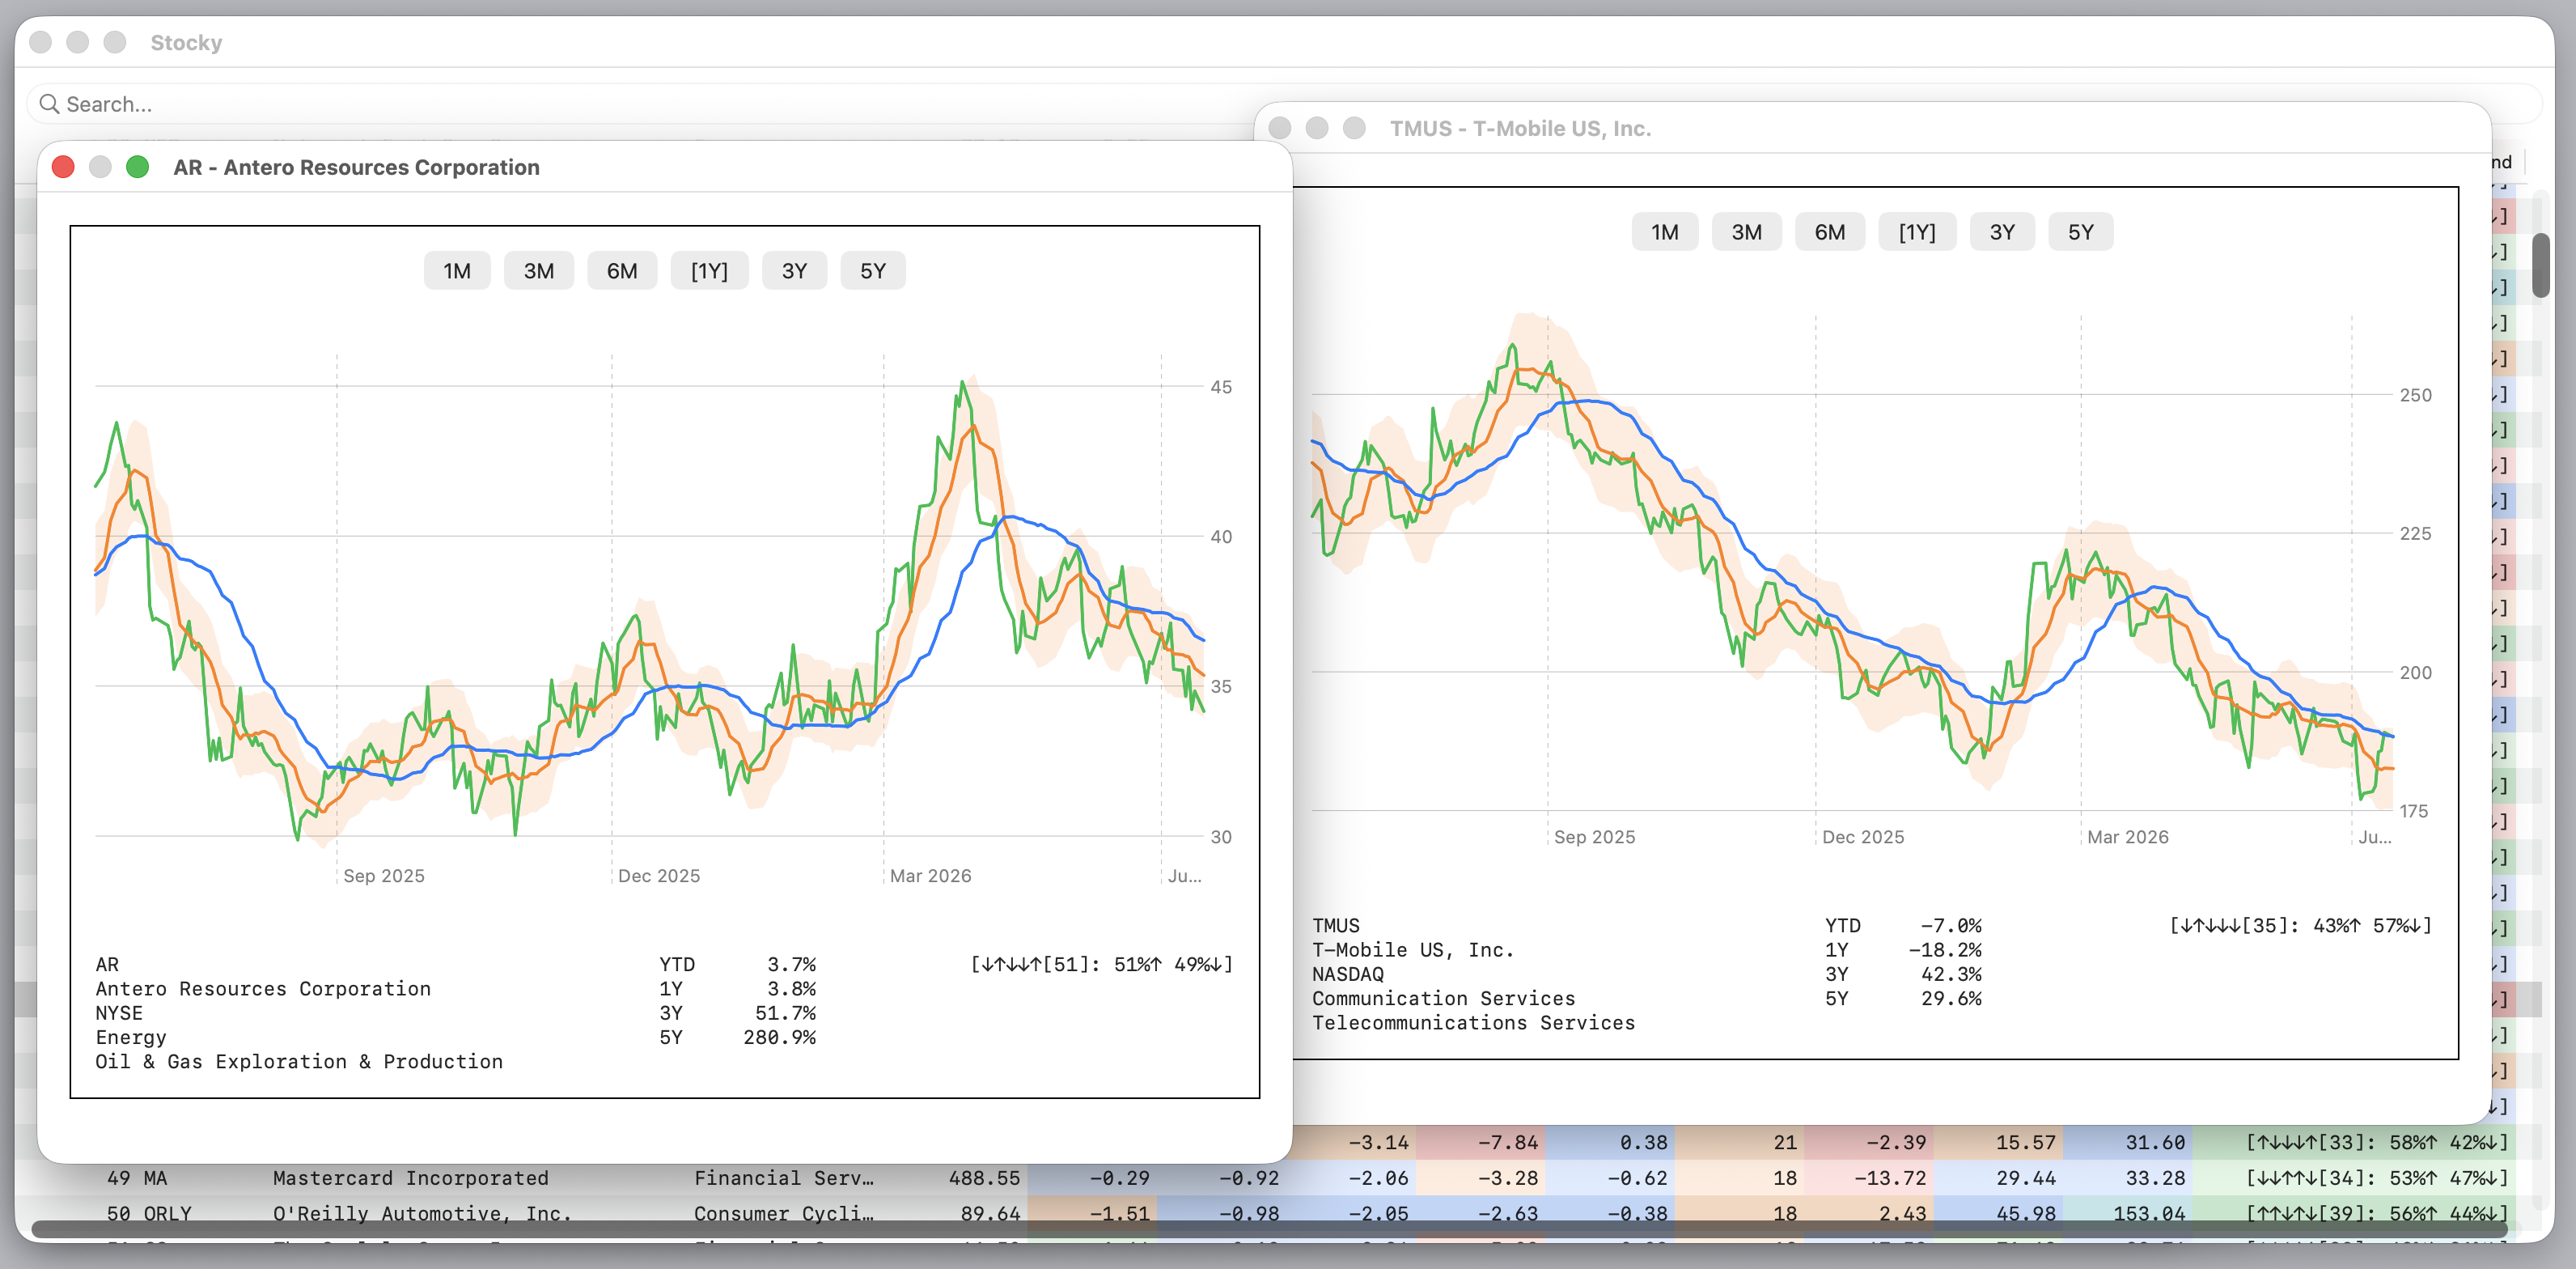Zoom the TMUS T-Mobile window
This screenshot has width=2576, height=1269.
pyautogui.click(x=1354, y=128)
